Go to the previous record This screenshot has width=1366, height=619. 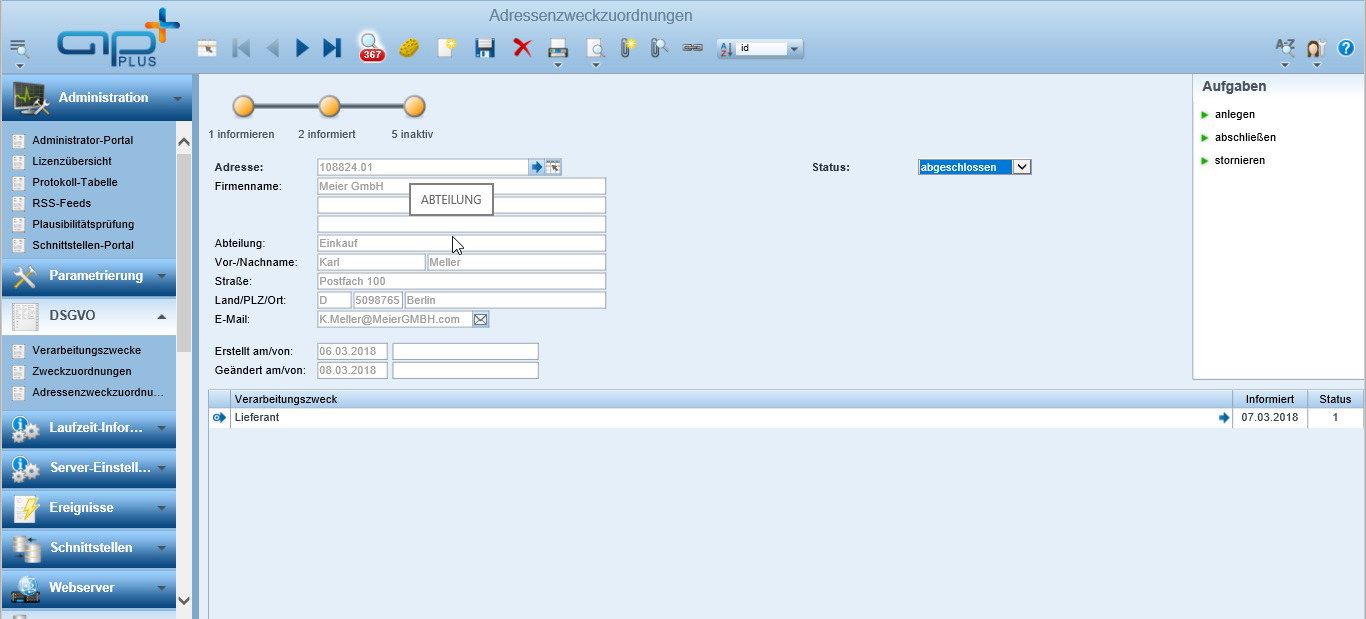click(272, 48)
